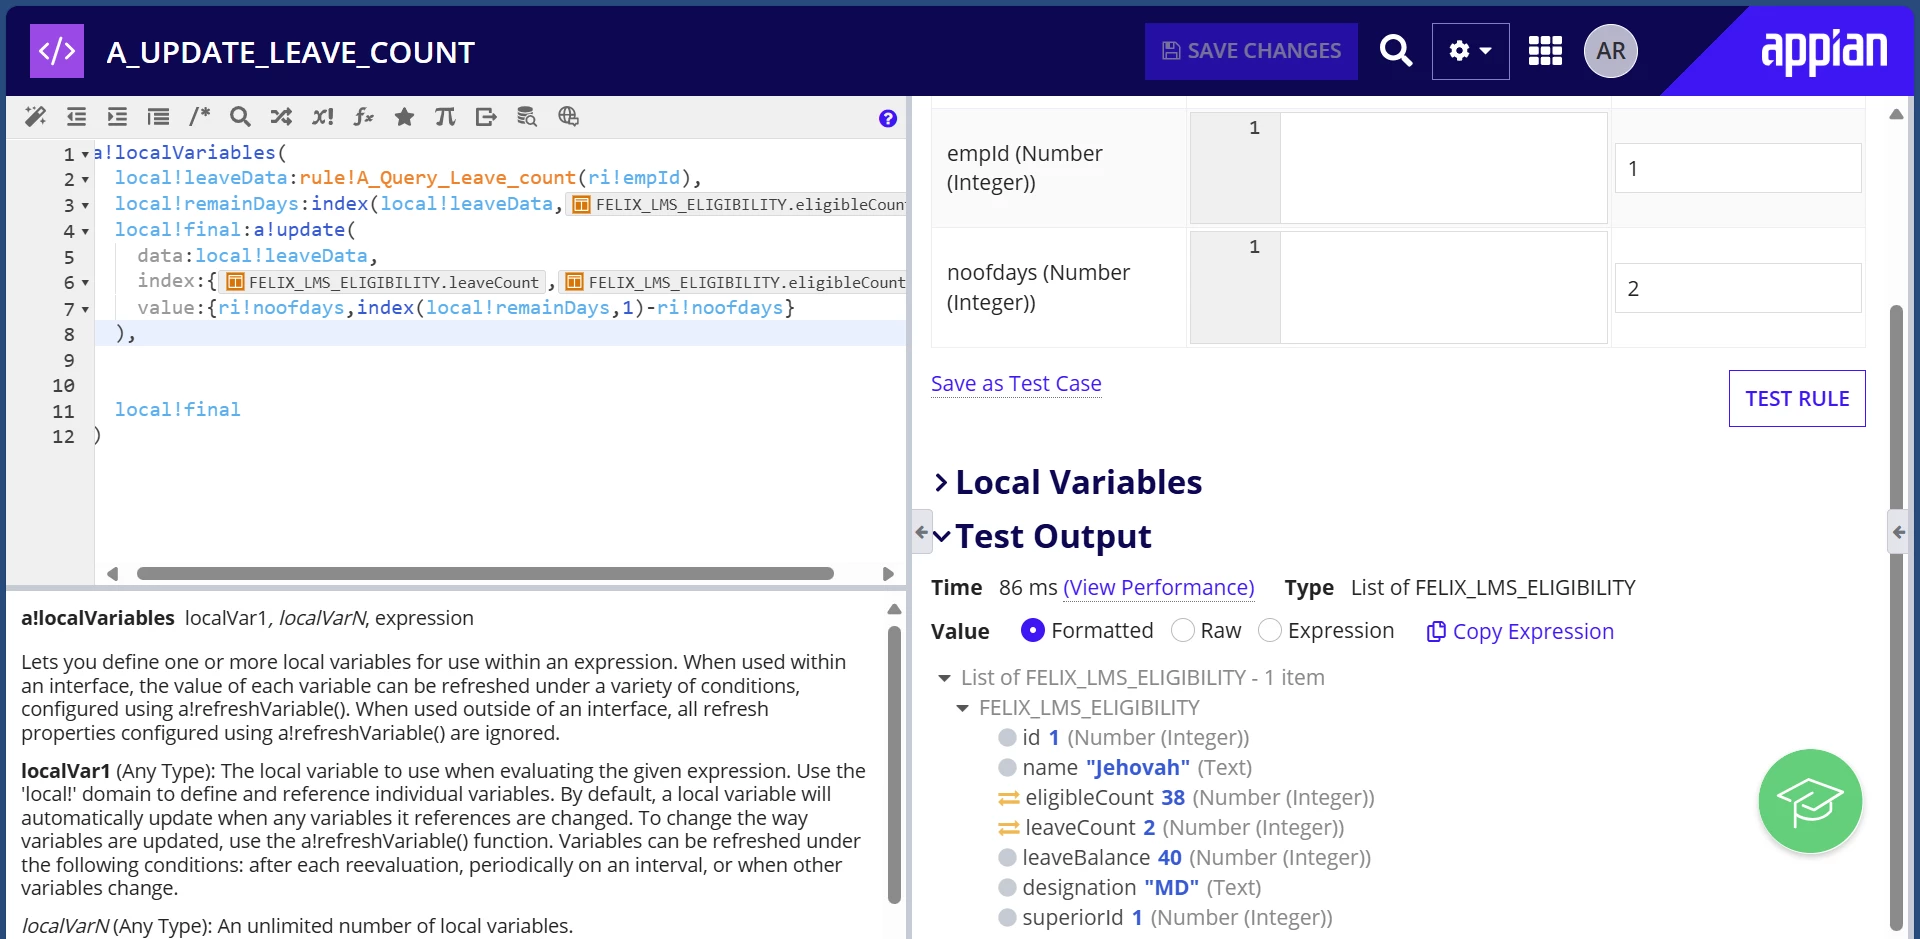Fold code at line 2 arrow
The image size is (1920, 939).
tap(85, 180)
